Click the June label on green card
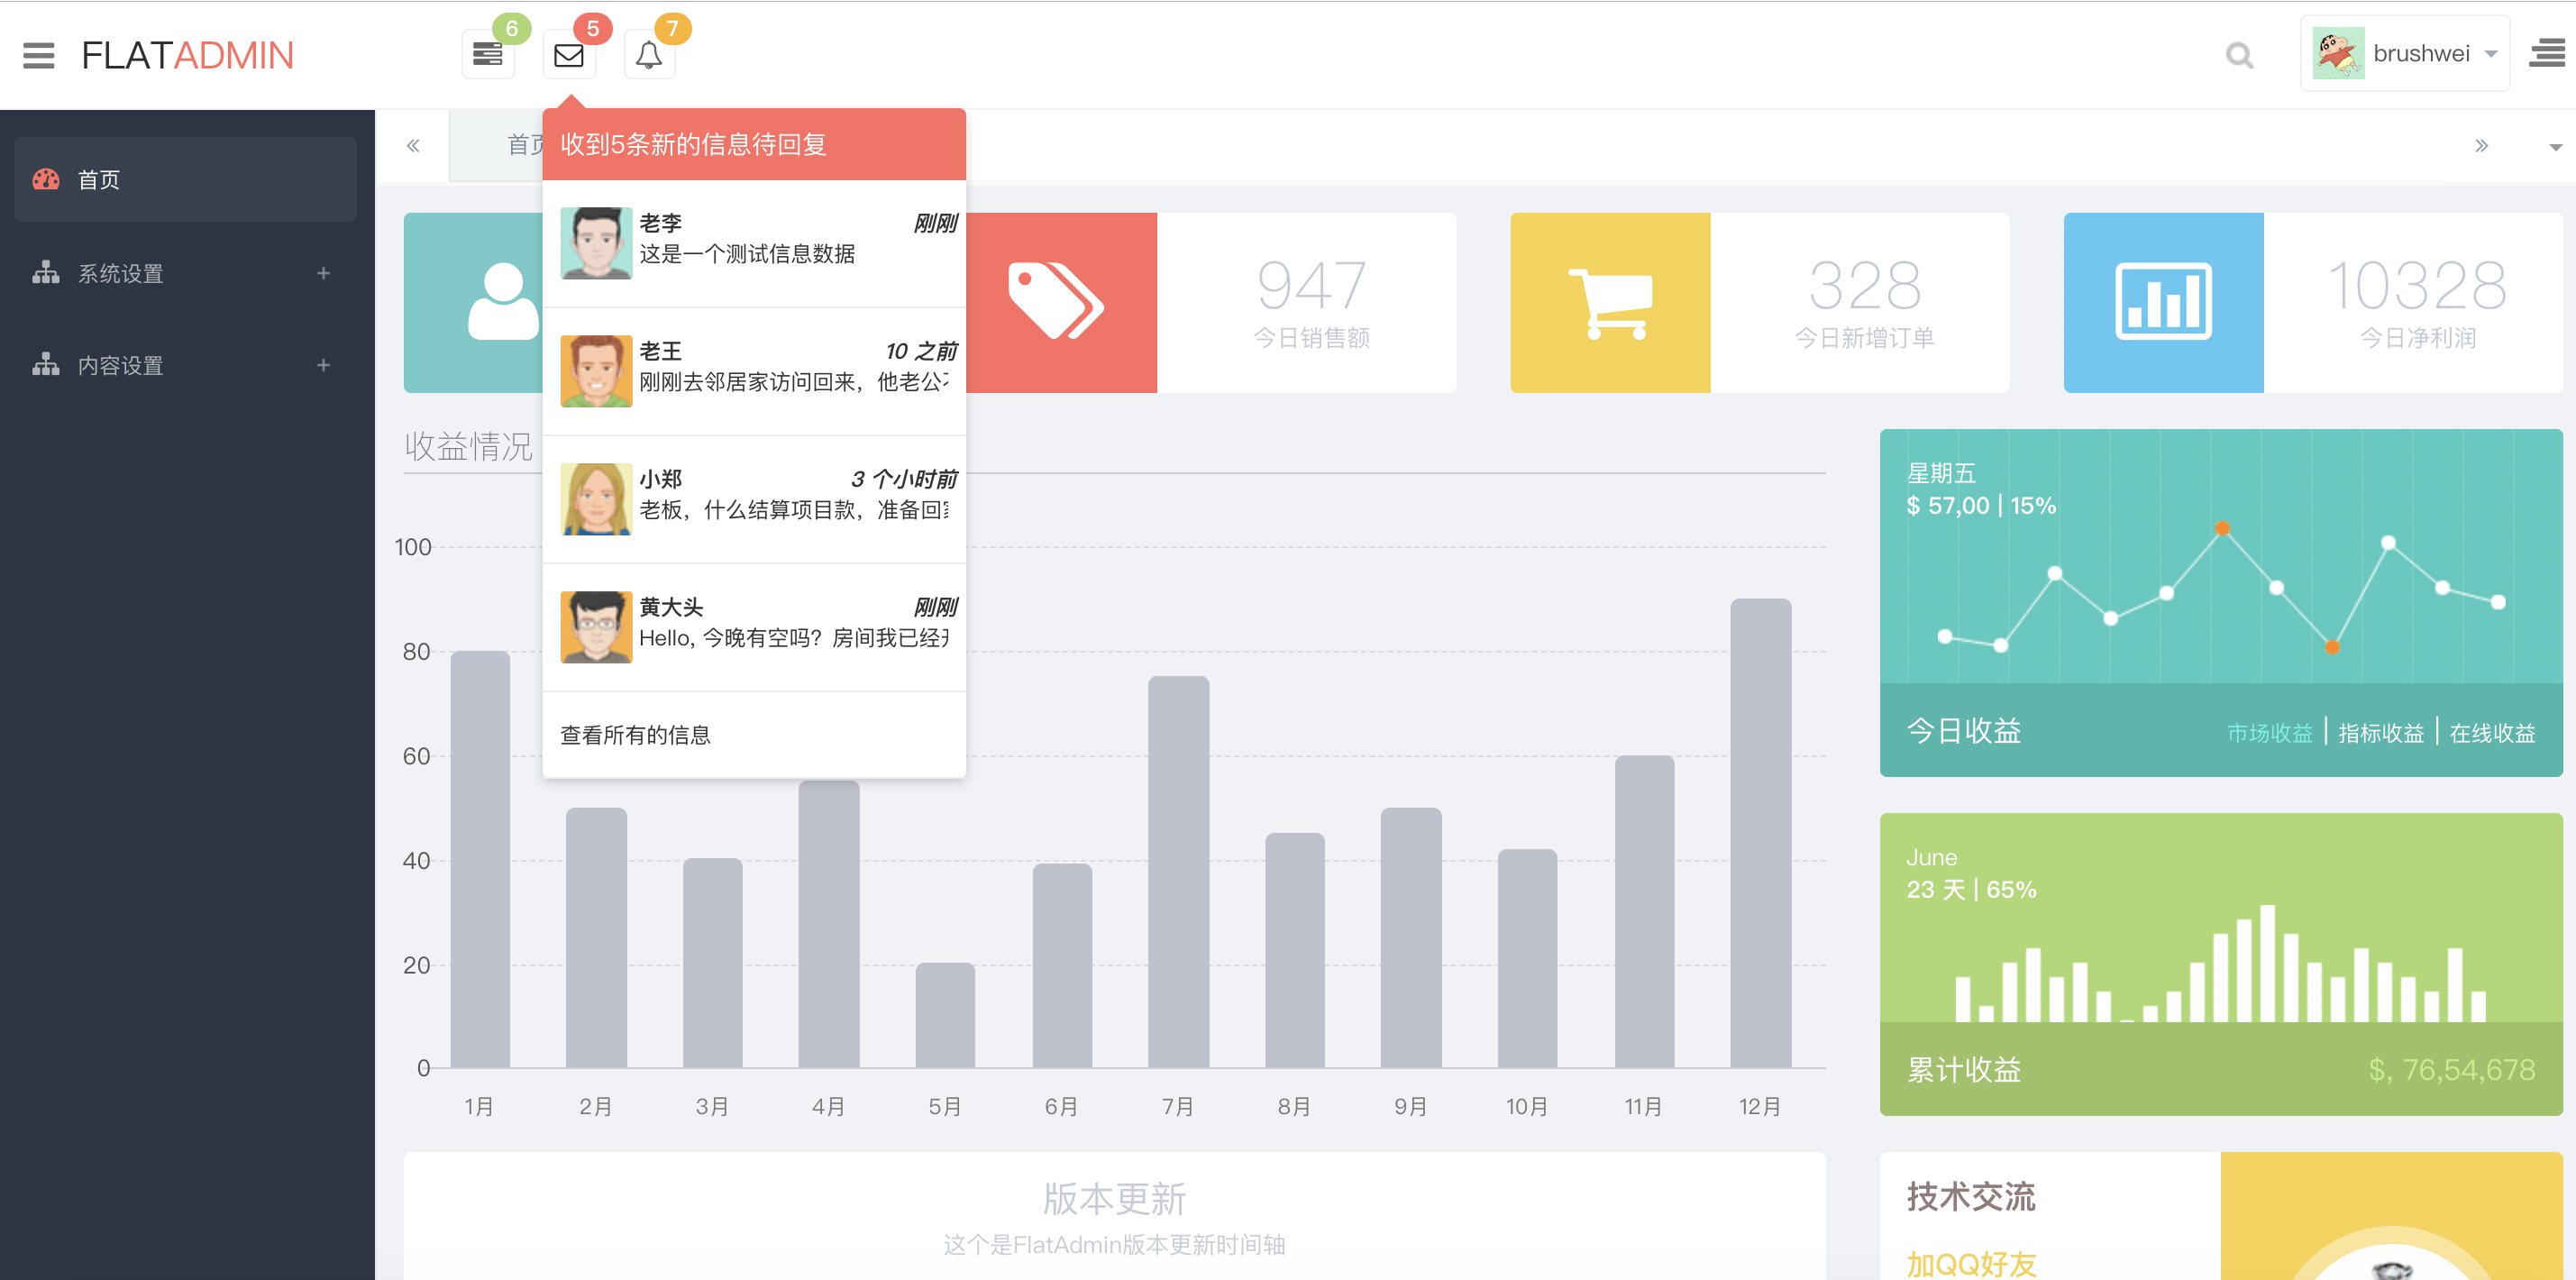The height and width of the screenshot is (1280, 2576). point(1932,857)
